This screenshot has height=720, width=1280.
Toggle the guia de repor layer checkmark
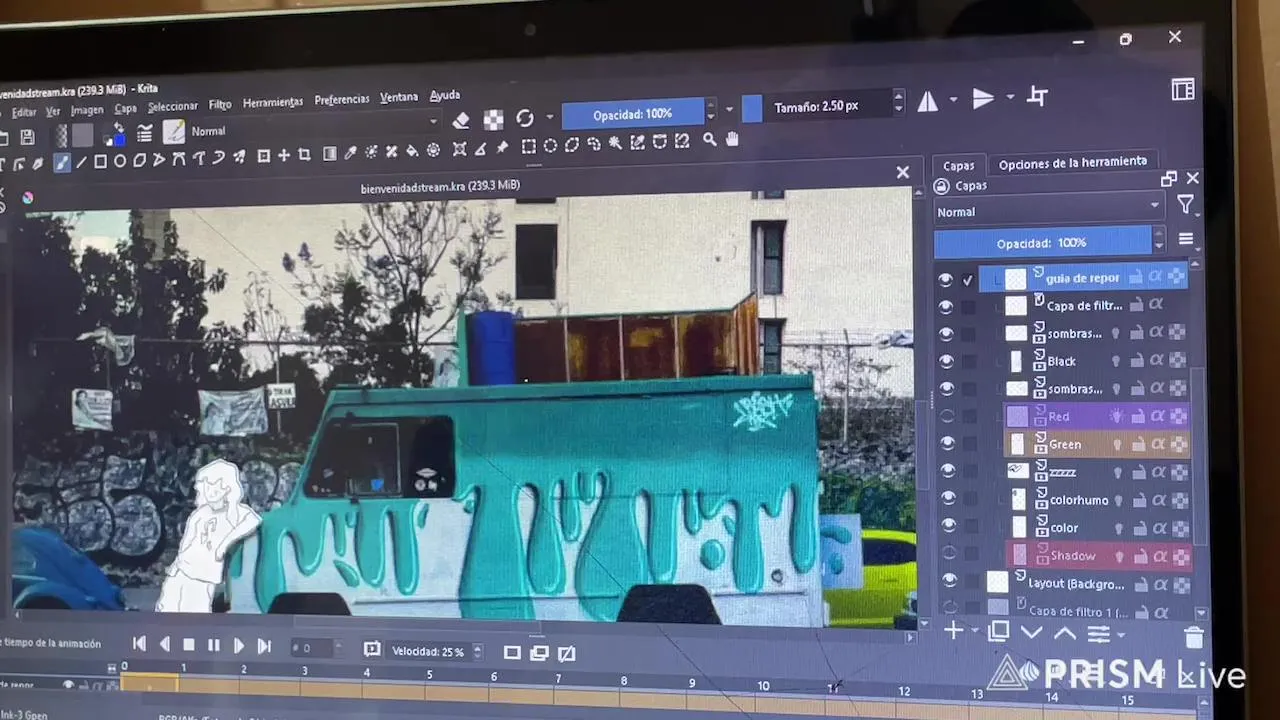click(968, 281)
